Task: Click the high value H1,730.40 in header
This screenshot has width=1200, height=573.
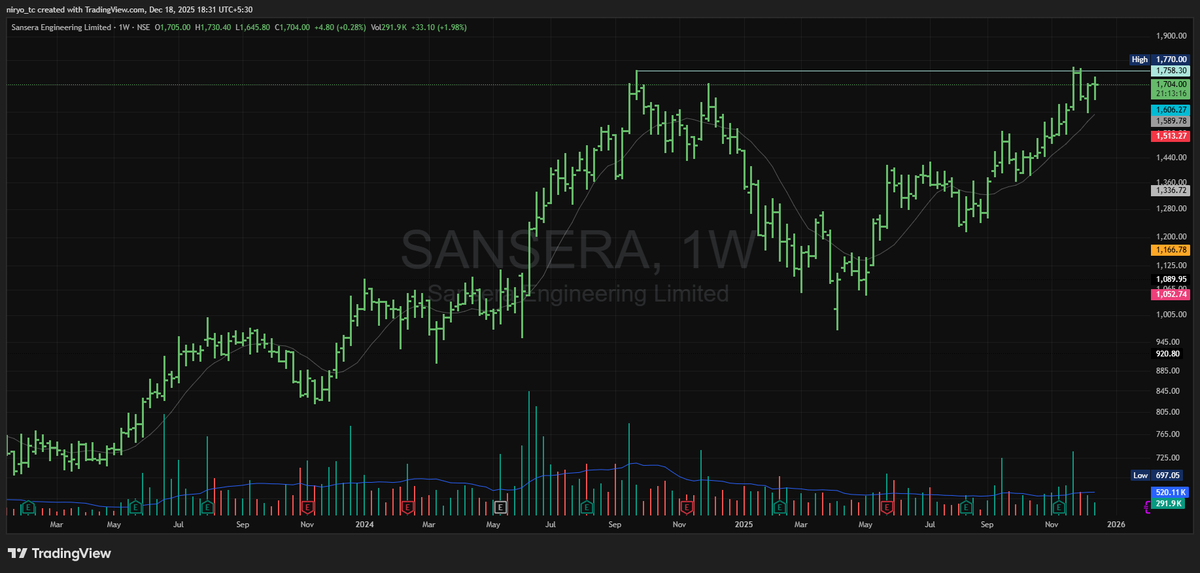Action: click(213, 26)
